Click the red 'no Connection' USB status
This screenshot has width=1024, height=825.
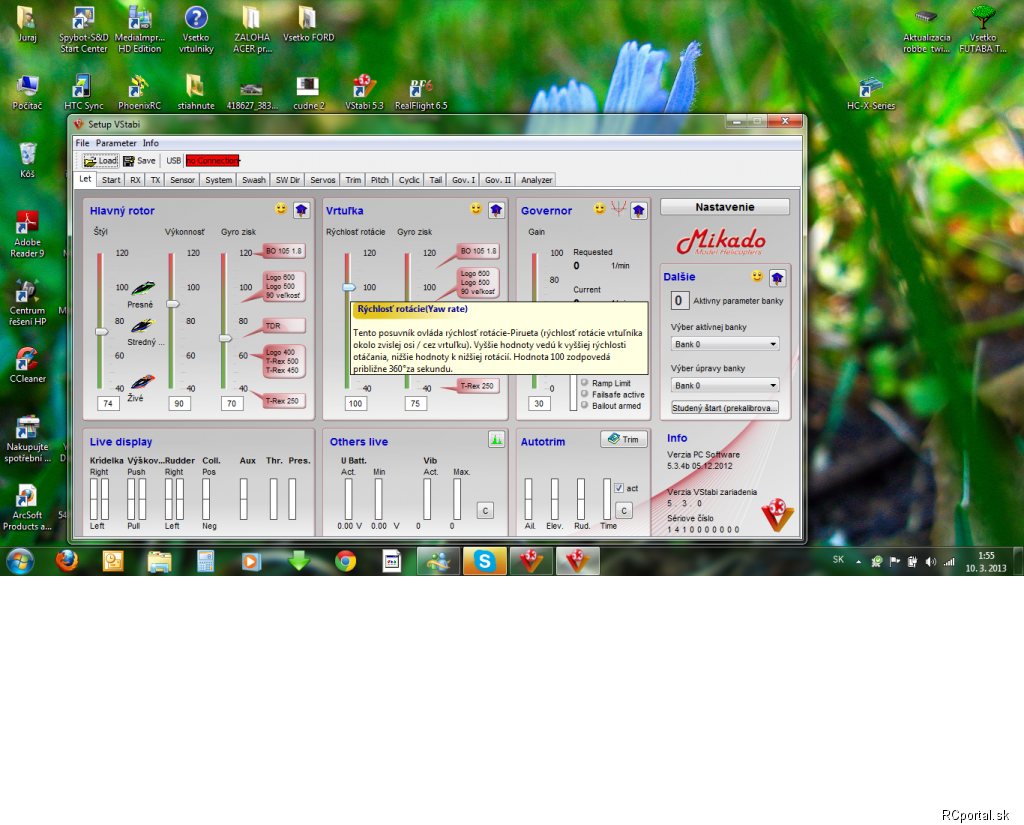point(213,161)
